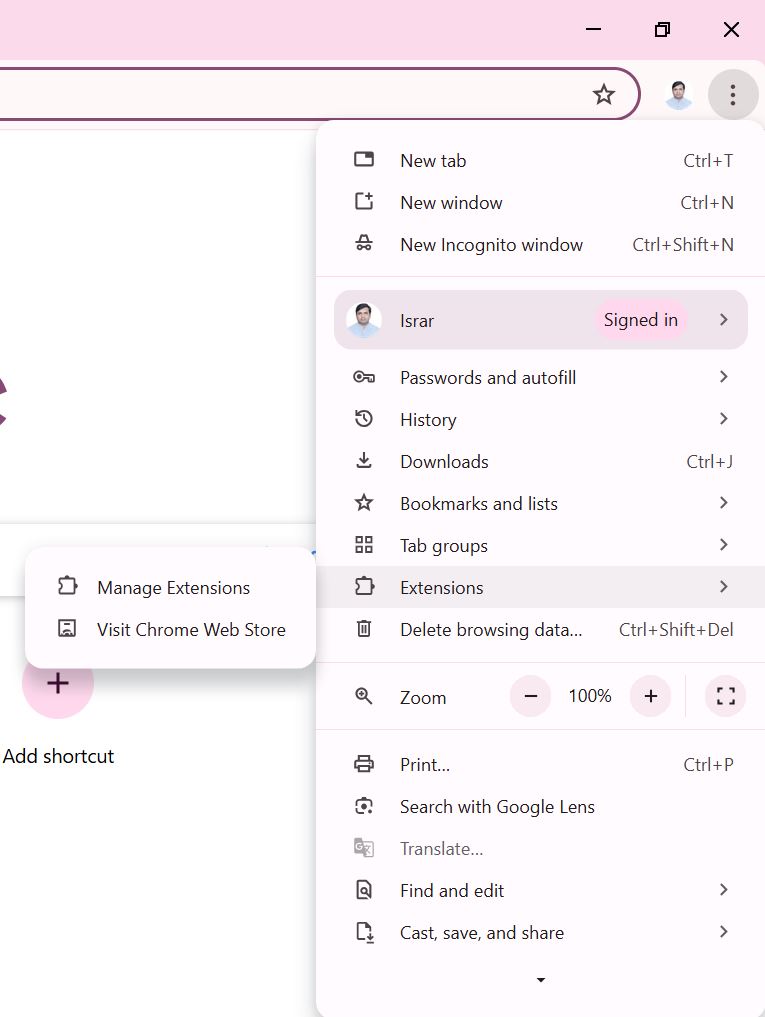
Task: Select New Incognito window menu item
Action: click(491, 245)
